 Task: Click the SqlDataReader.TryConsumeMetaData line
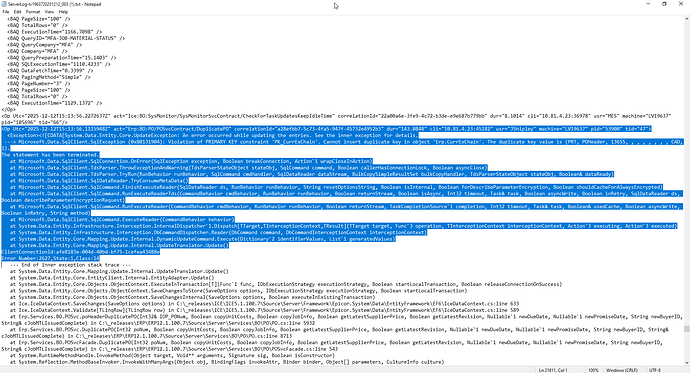point(99,181)
